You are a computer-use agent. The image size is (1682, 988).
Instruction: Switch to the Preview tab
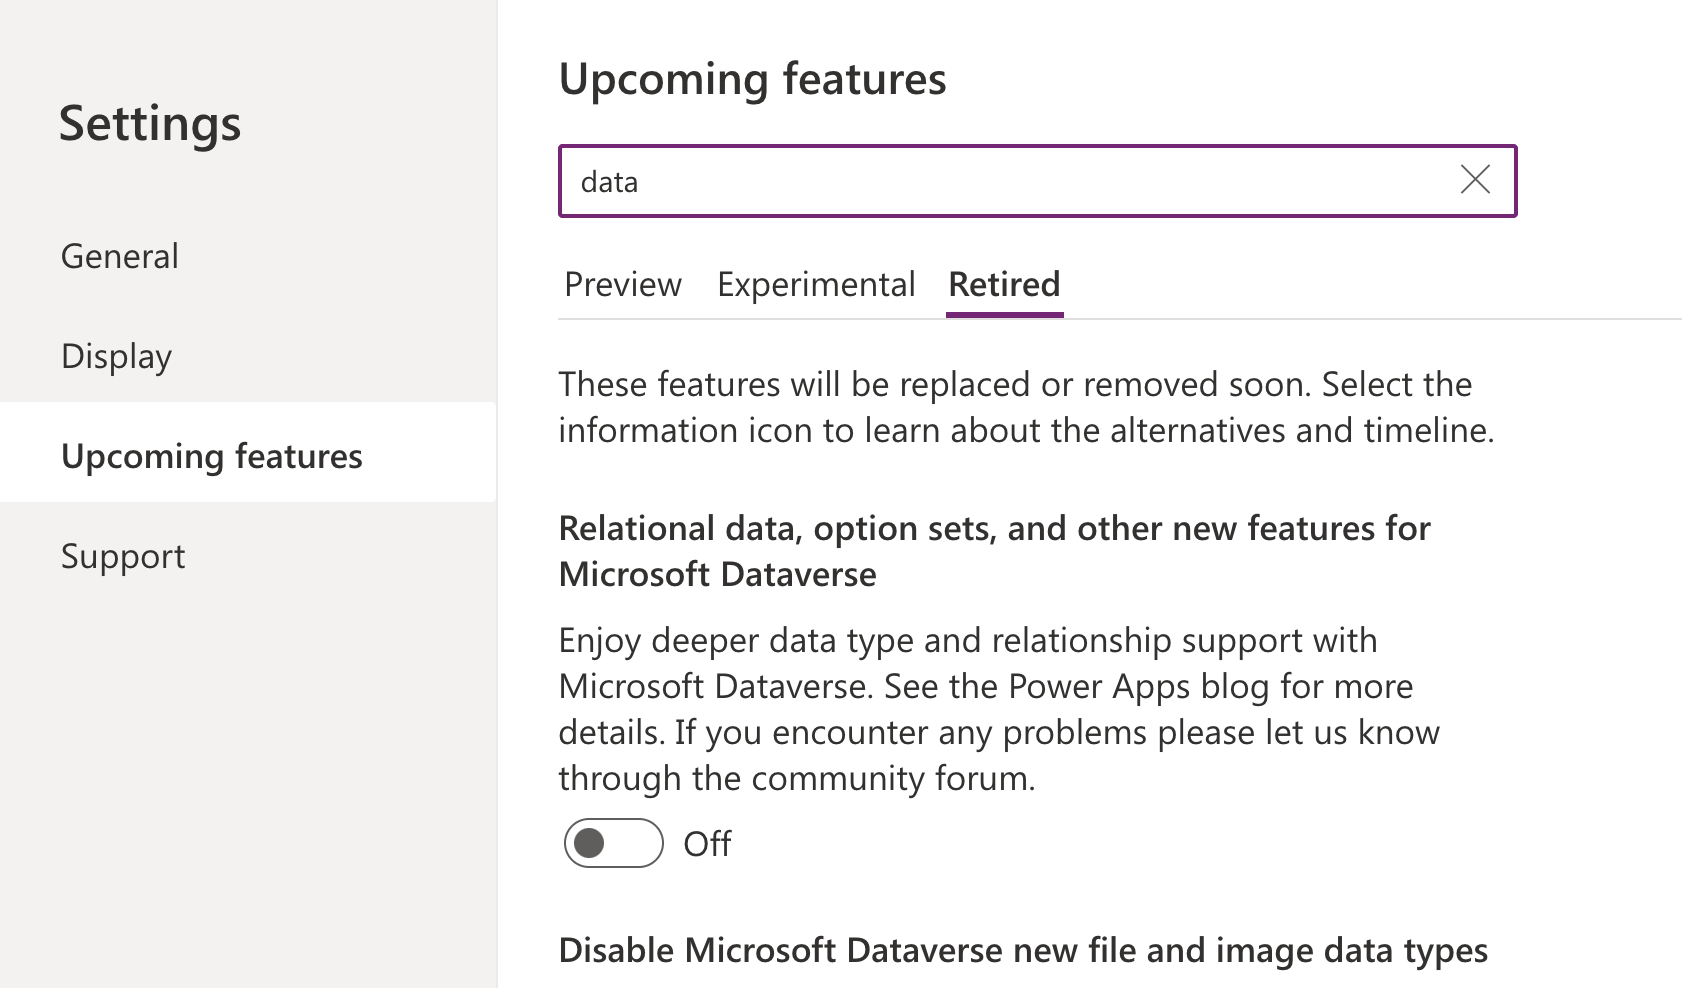click(623, 285)
